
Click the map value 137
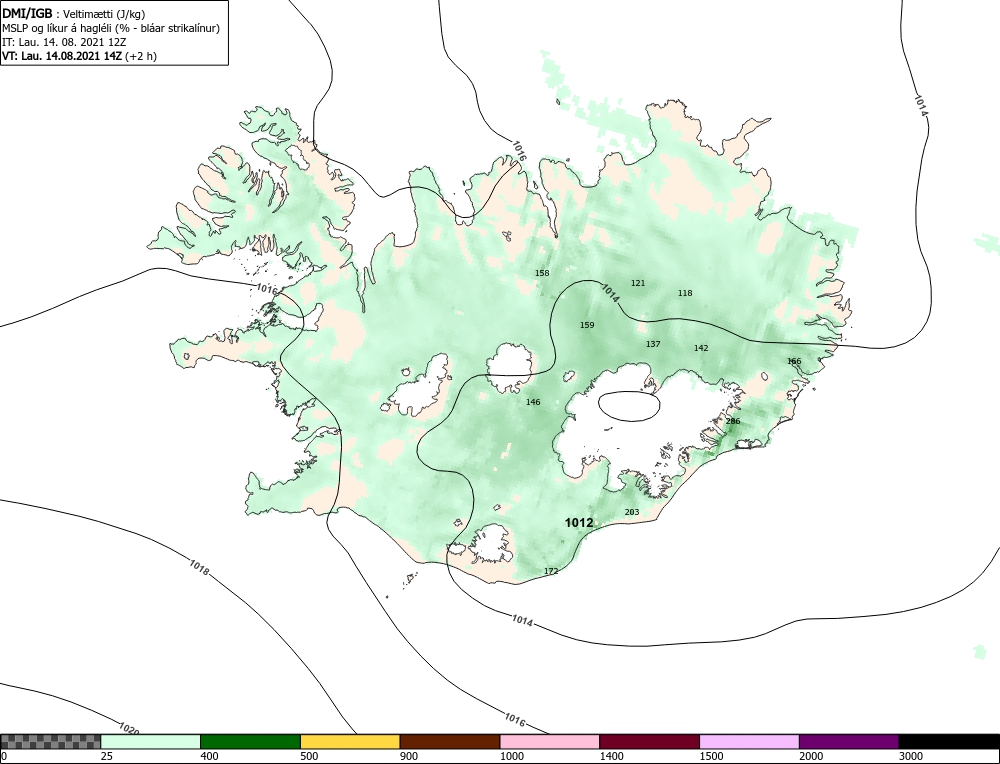pyautogui.click(x=653, y=344)
